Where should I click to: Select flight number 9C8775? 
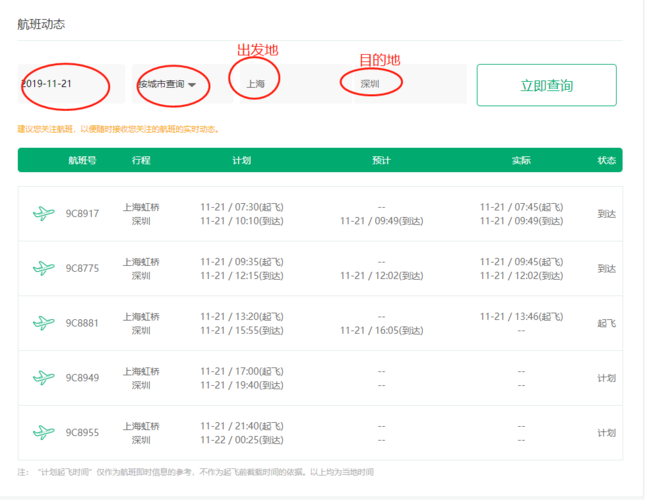82,268
